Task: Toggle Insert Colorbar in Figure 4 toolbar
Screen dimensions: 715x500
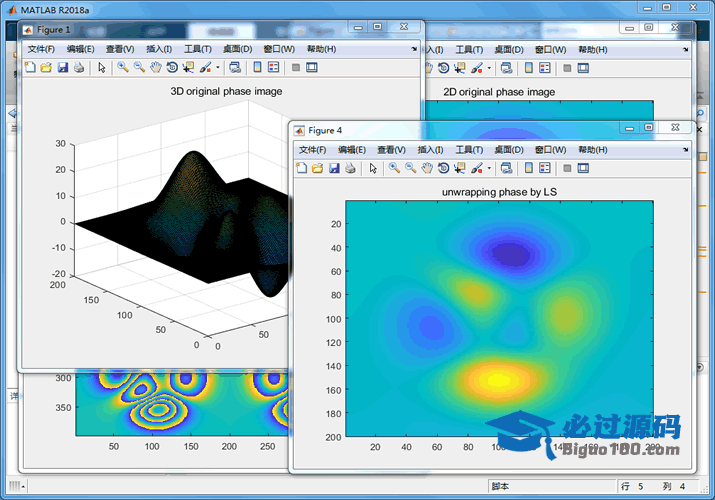Action: pyautogui.click(x=527, y=168)
